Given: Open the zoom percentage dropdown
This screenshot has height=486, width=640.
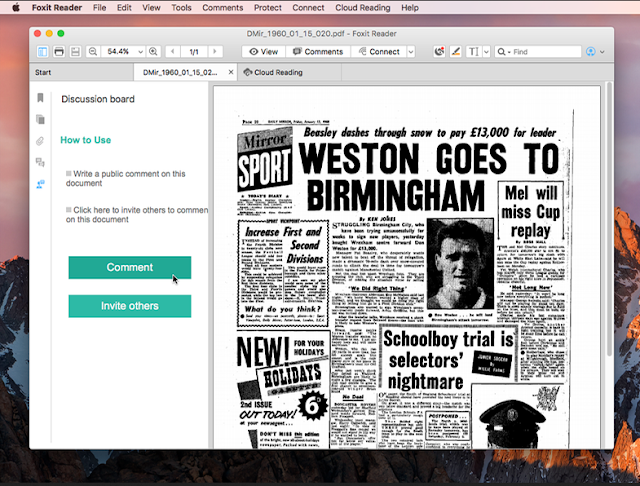Looking at the screenshot, I should pyautogui.click(x=140, y=52).
